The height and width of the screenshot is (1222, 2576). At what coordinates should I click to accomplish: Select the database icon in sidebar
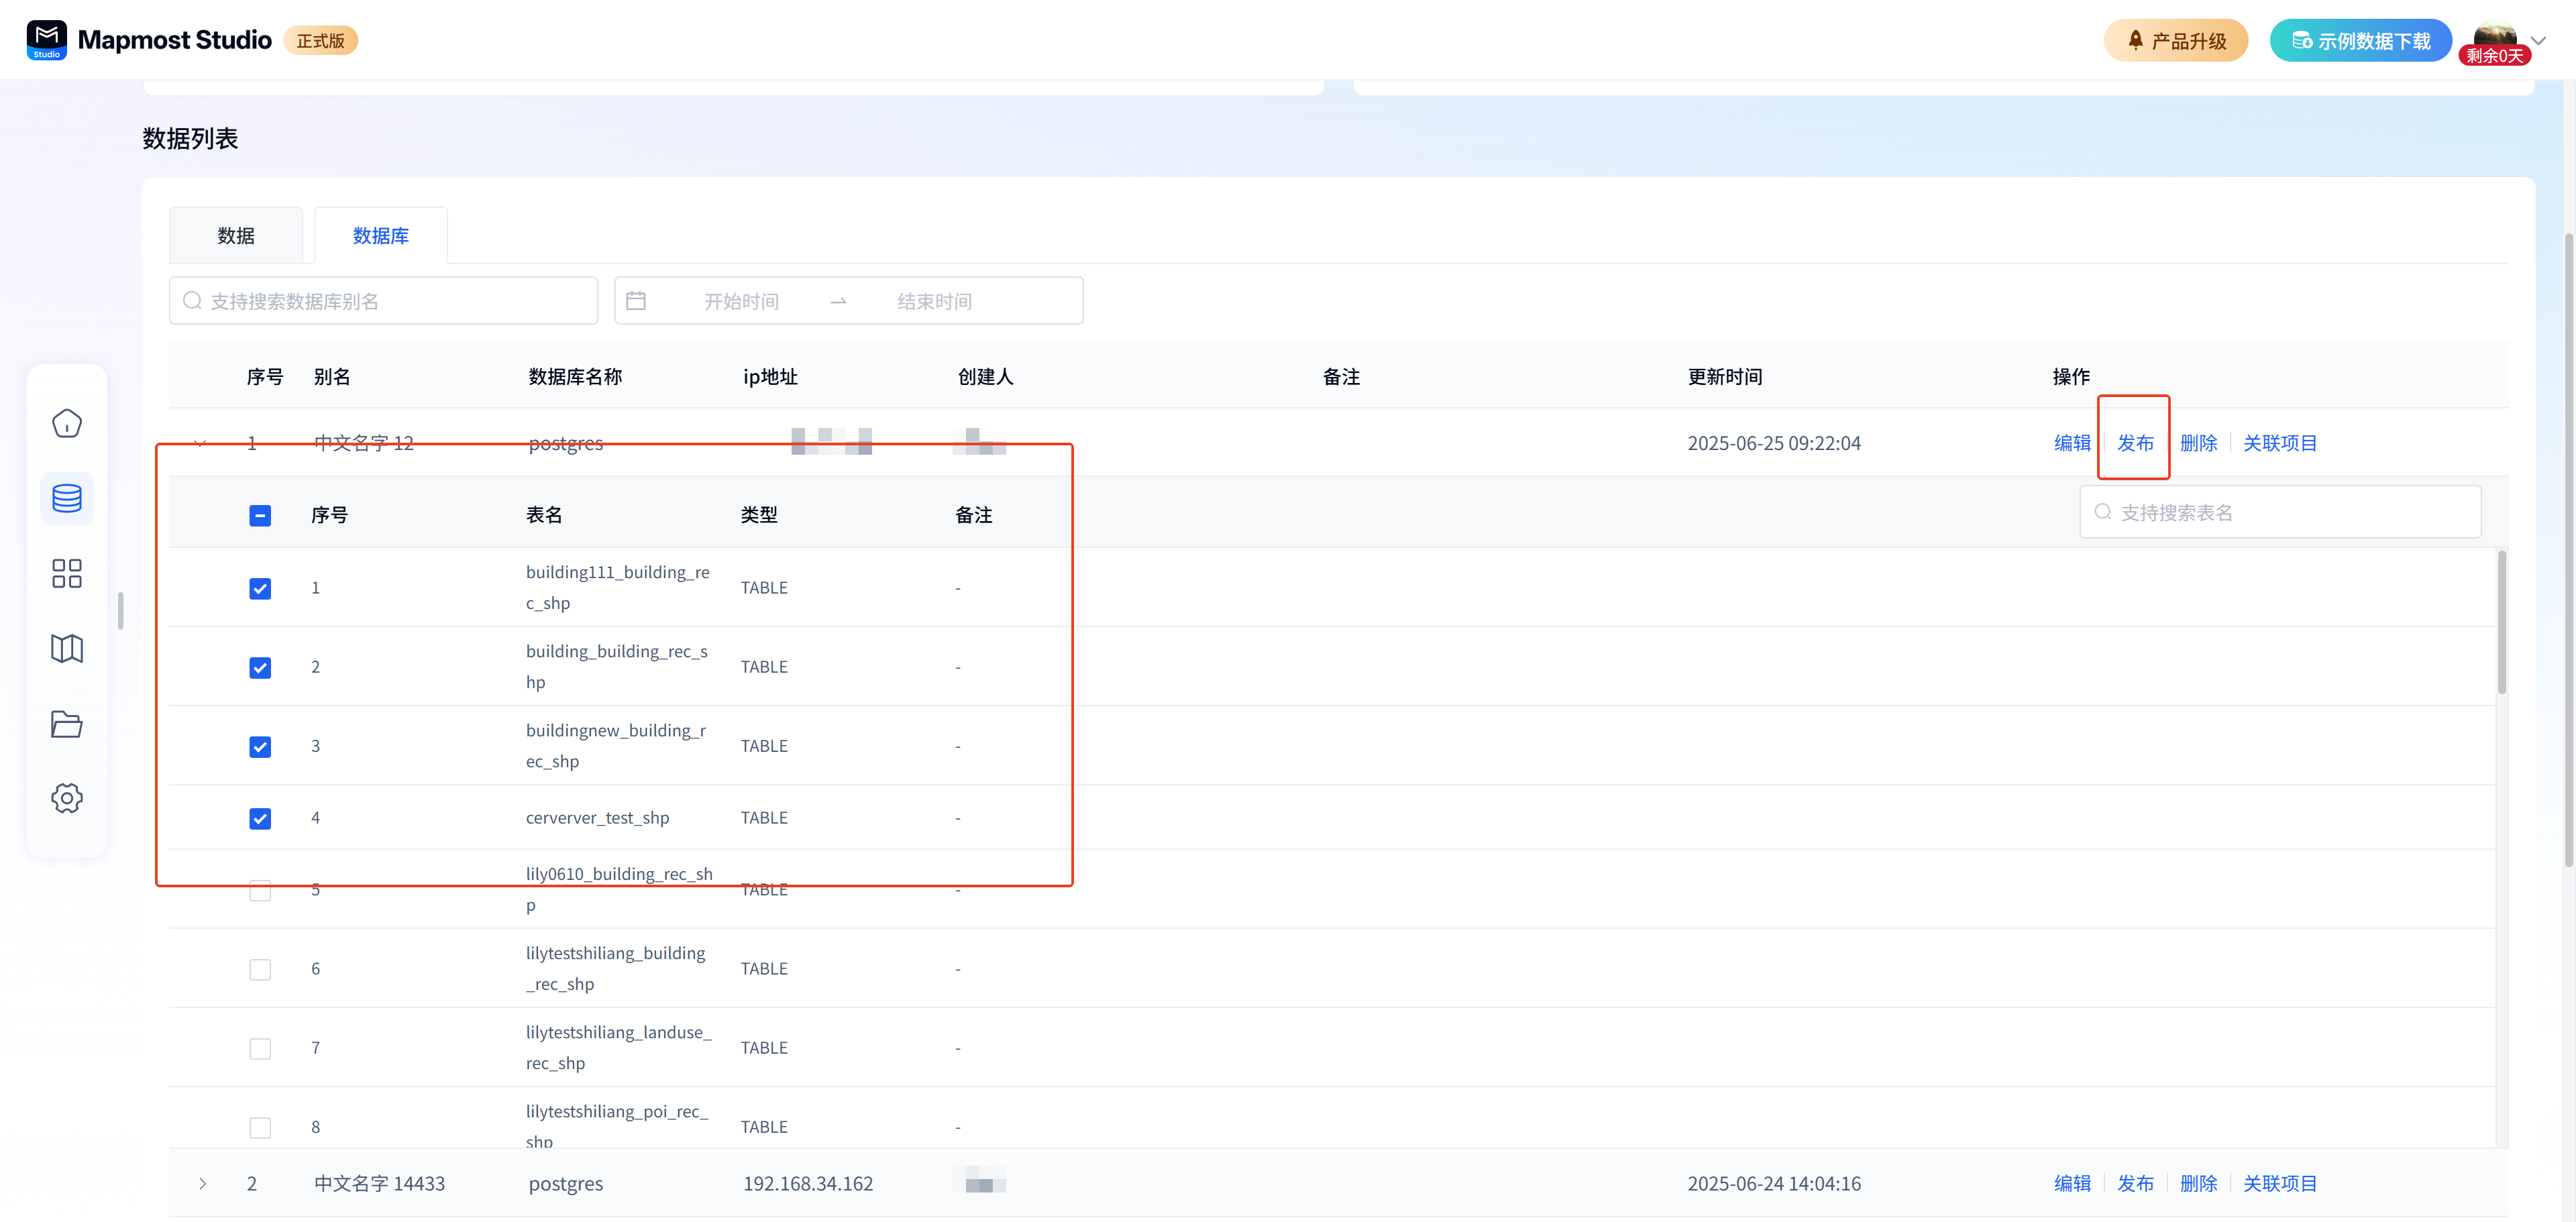tap(66, 497)
